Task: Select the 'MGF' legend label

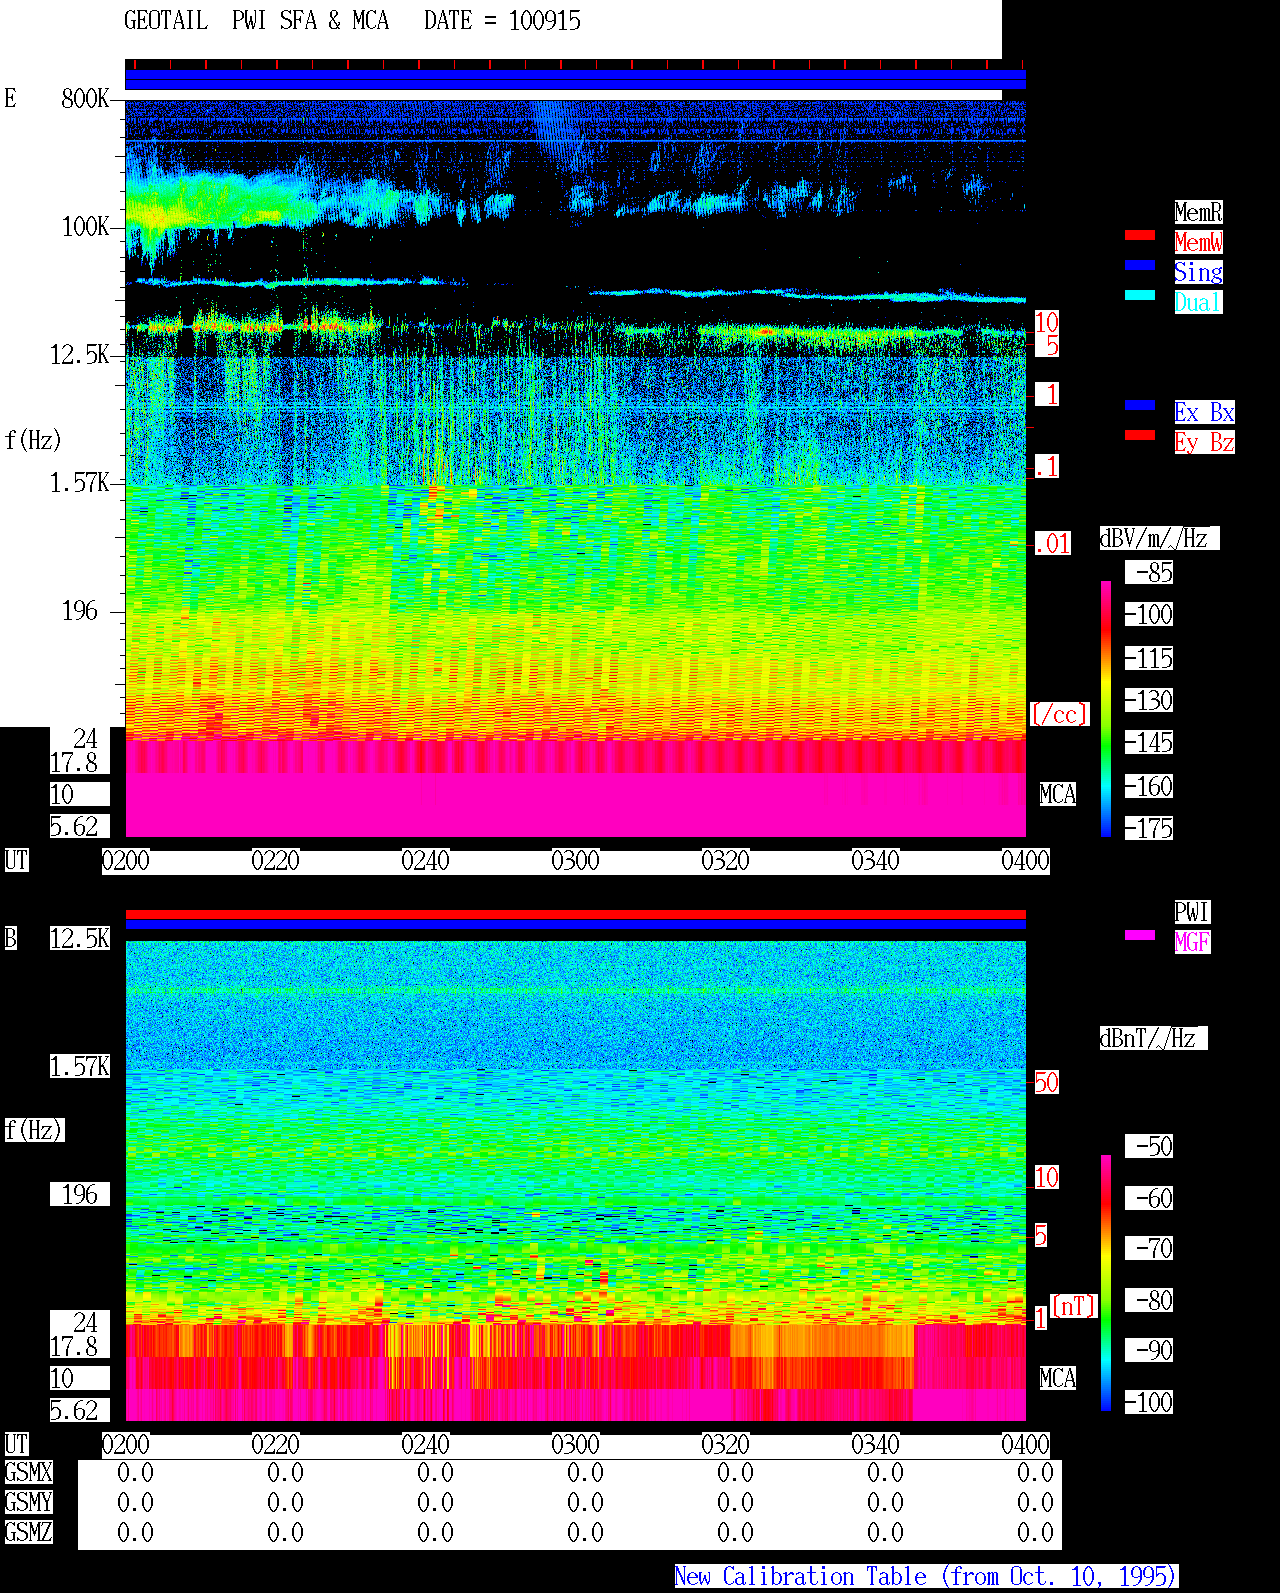Action: (x=1192, y=942)
